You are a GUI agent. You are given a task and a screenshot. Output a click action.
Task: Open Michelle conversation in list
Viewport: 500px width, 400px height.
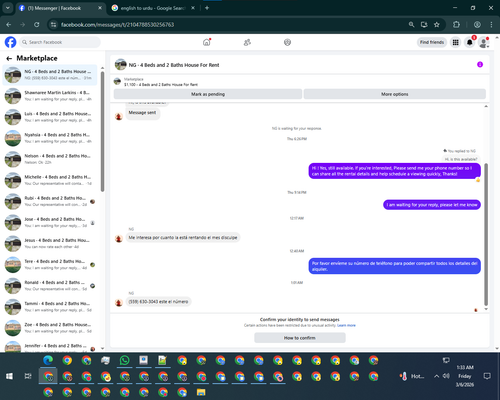(x=50, y=180)
